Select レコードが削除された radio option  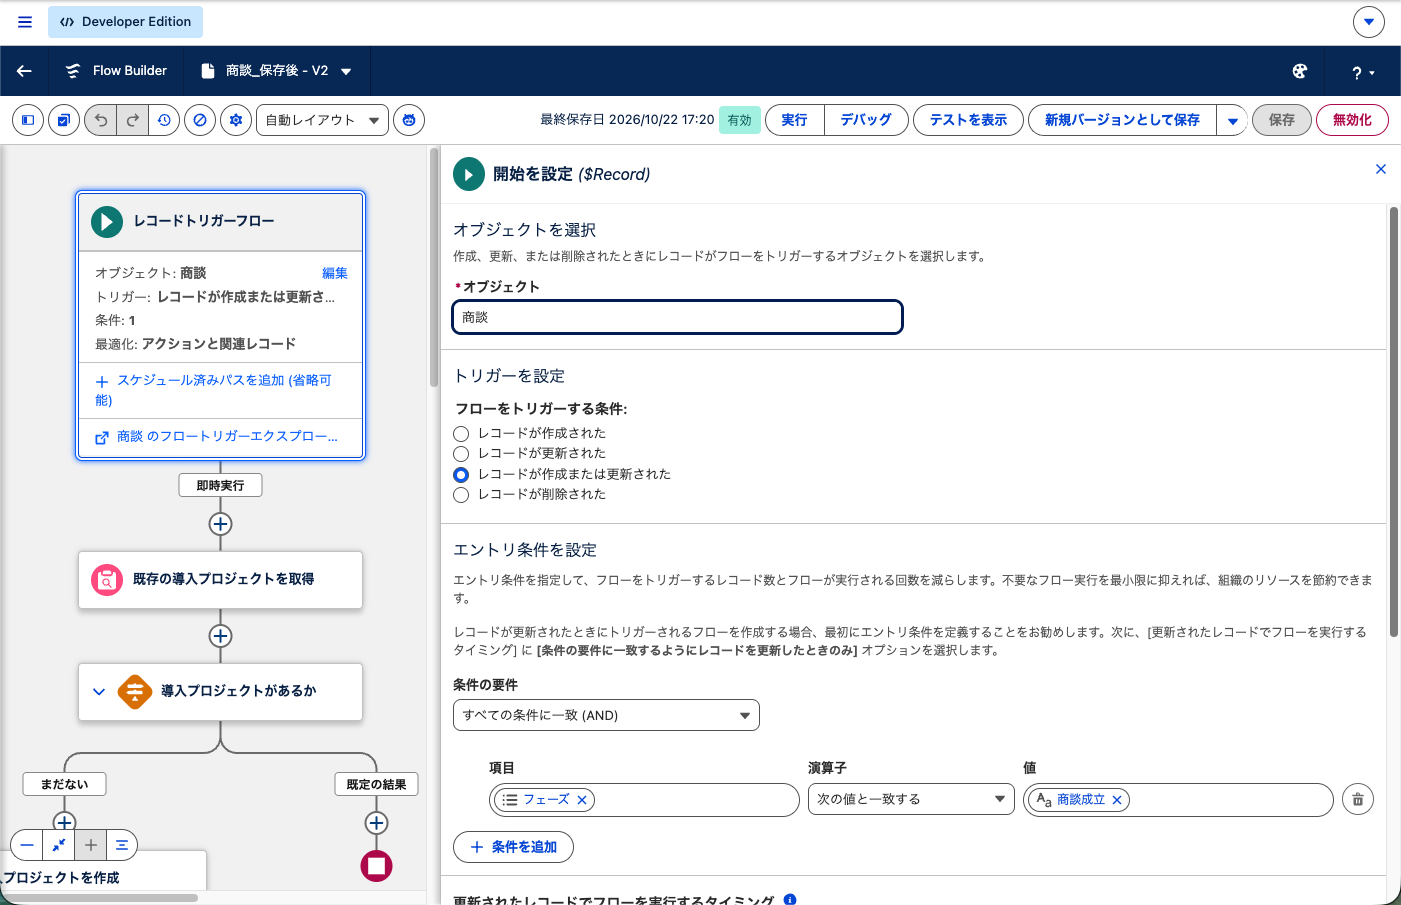pyautogui.click(x=461, y=495)
